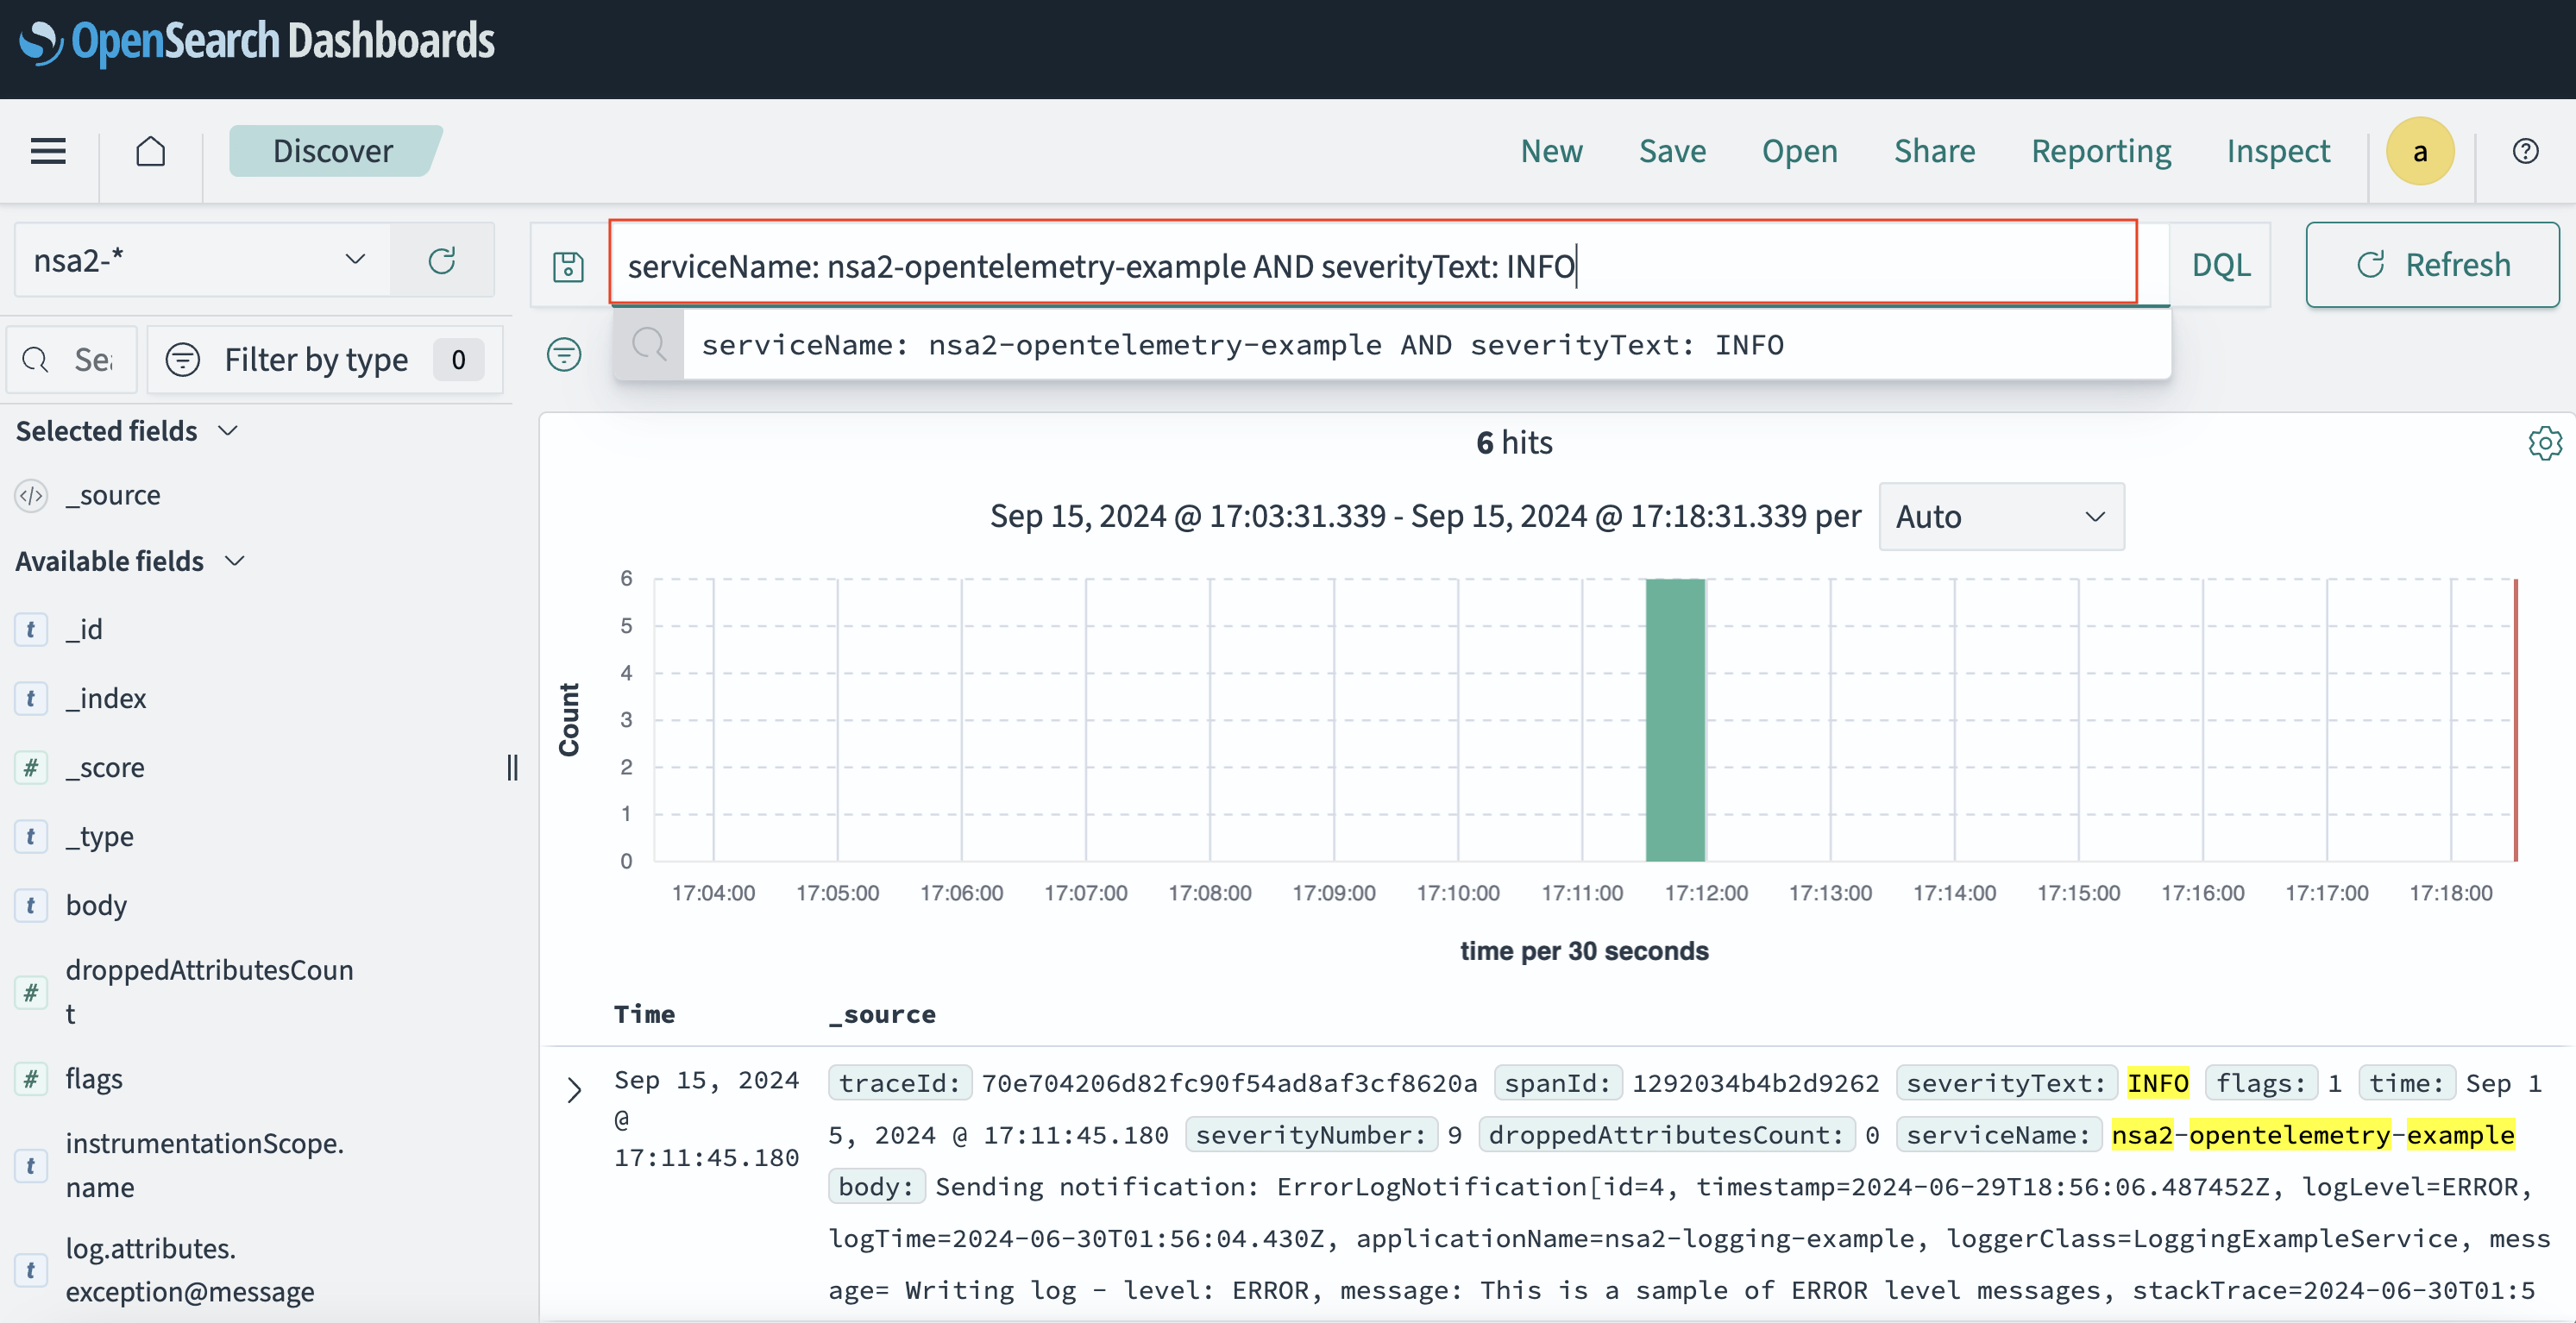Click the search magnifier in field search

point(35,360)
